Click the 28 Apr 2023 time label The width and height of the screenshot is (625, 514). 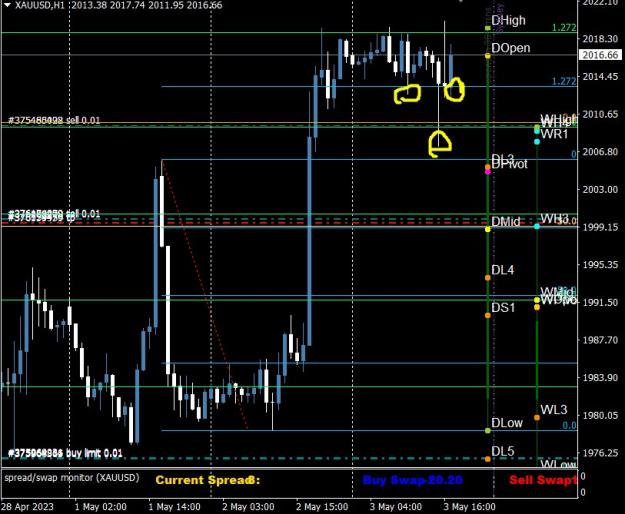pyautogui.click(x=27, y=507)
